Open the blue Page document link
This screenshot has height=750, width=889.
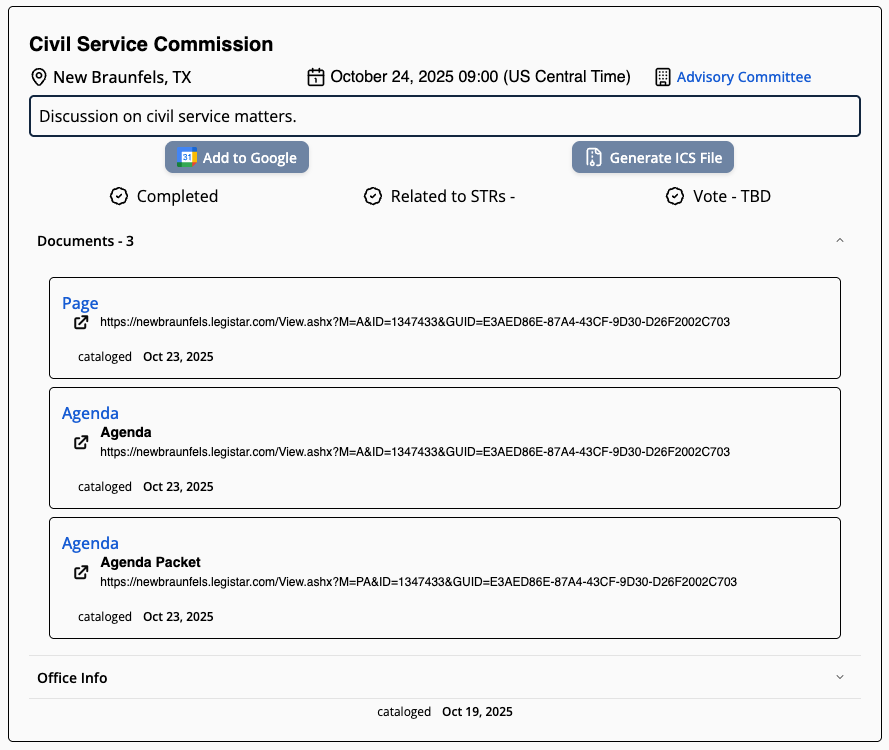point(80,303)
